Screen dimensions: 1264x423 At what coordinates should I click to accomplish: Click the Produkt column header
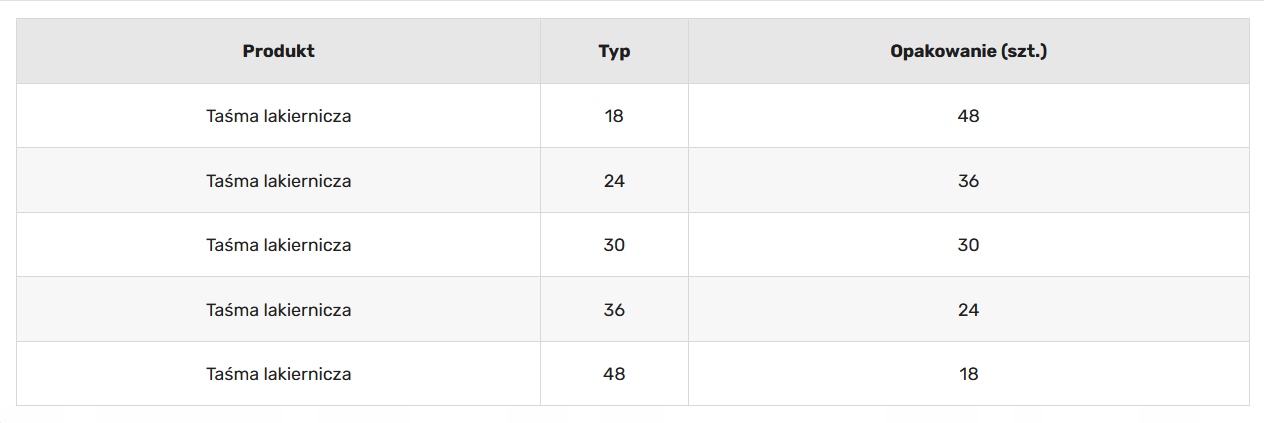pyautogui.click(x=278, y=51)
